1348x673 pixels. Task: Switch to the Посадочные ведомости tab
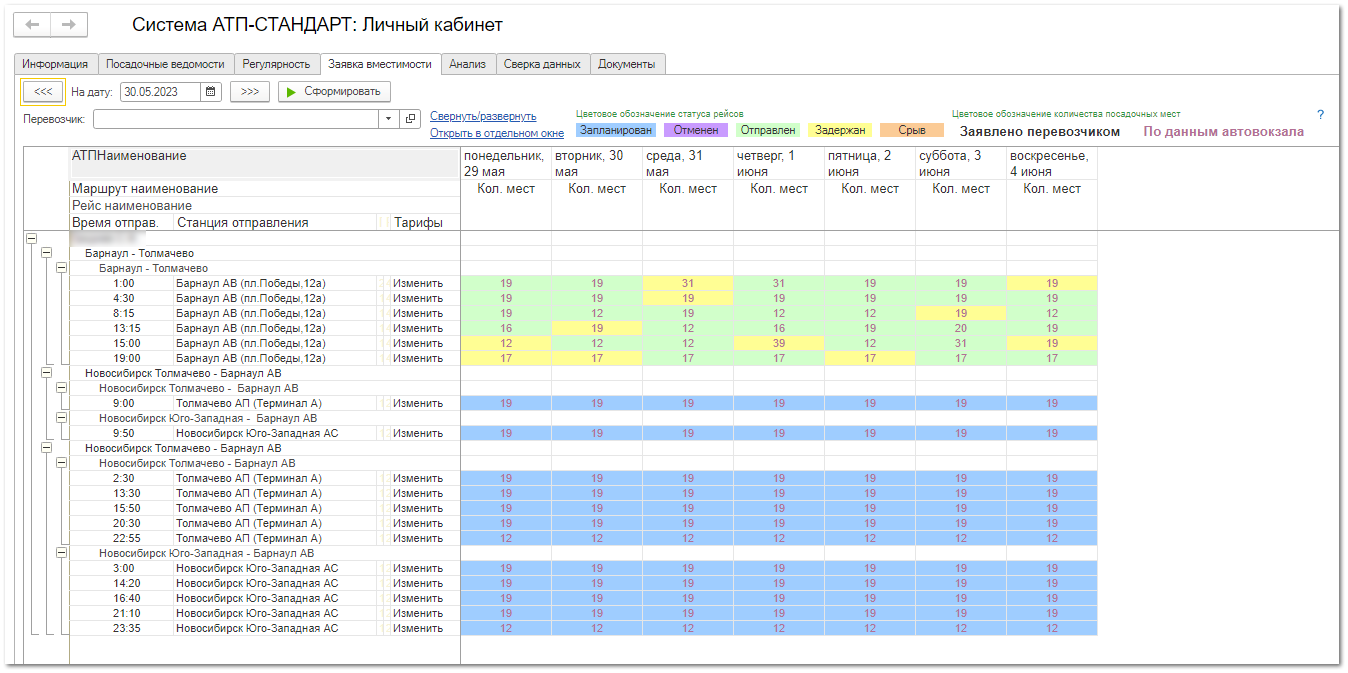165,64
